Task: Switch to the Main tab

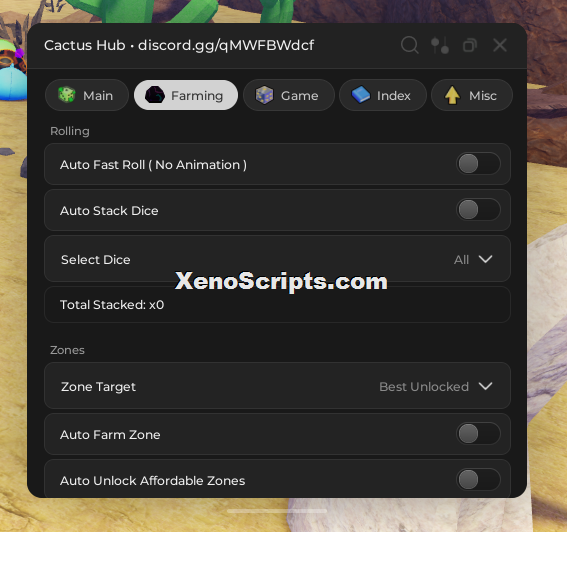Action: [87, 95]
